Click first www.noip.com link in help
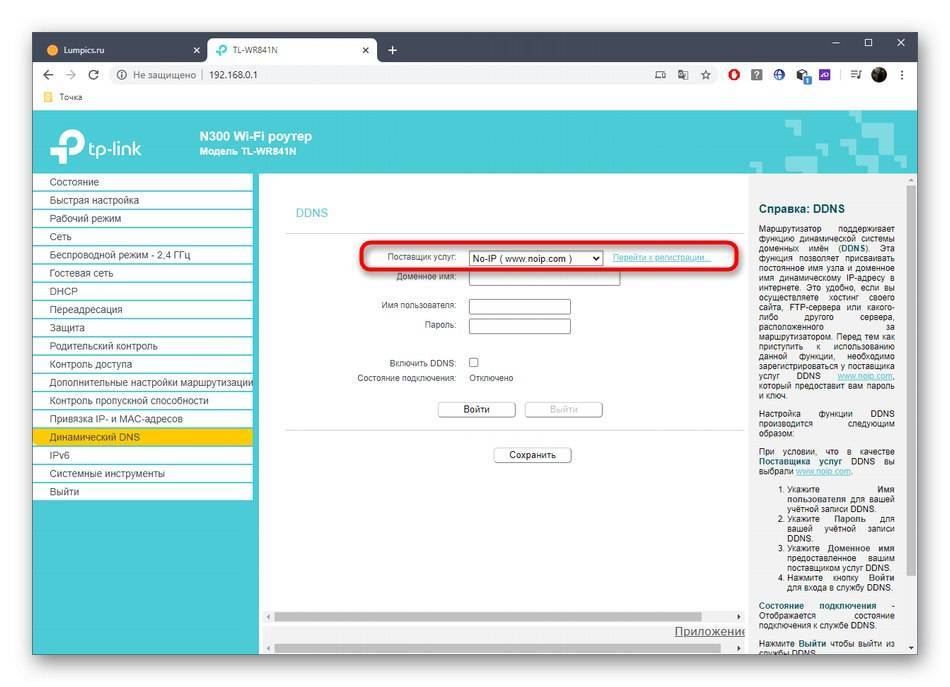The height and width of the screenshot is (687, 950). pos(865,376)
